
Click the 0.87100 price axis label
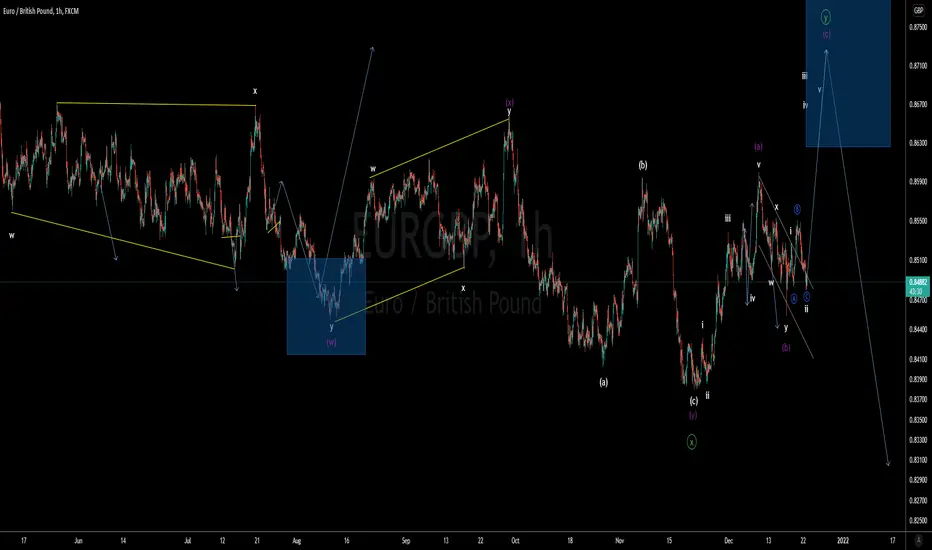pos(918,66)
